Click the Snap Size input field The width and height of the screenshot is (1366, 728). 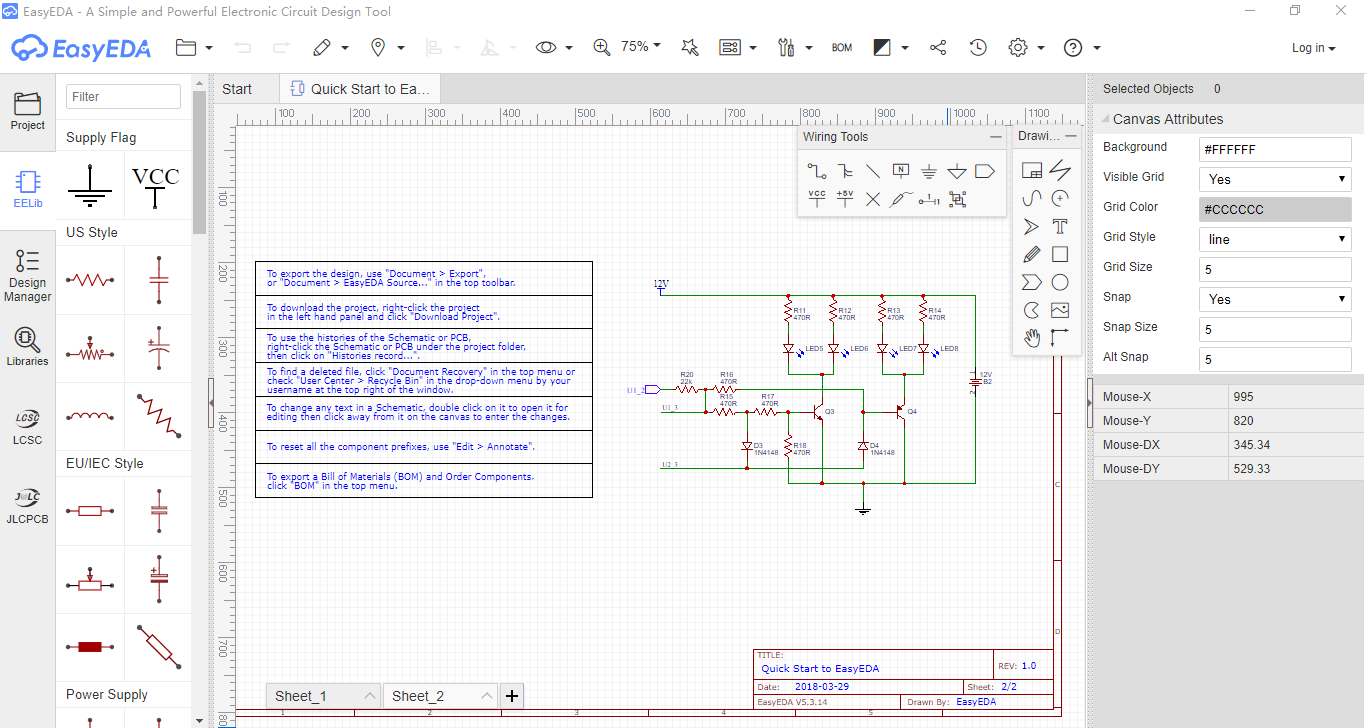(1275, 329)
